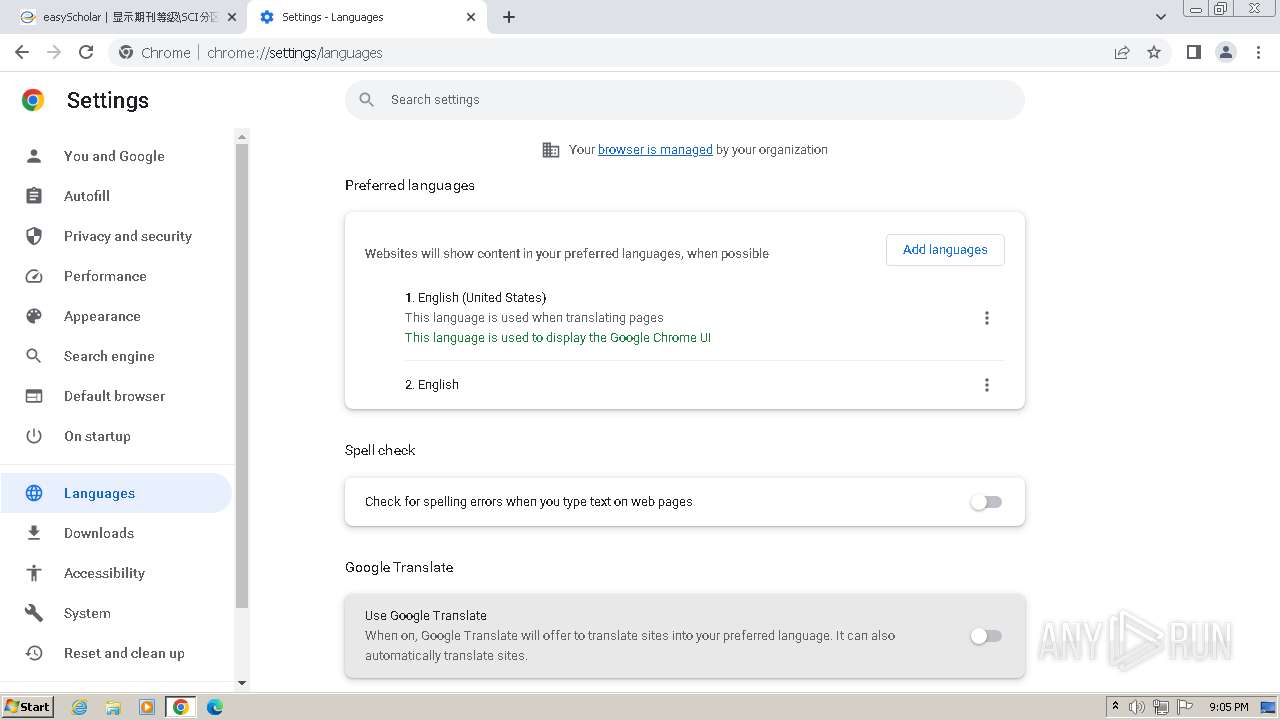The width and height of the screenshot is (1280, 720).
Task: Open the side panel icon
Action: [1193, 52]
